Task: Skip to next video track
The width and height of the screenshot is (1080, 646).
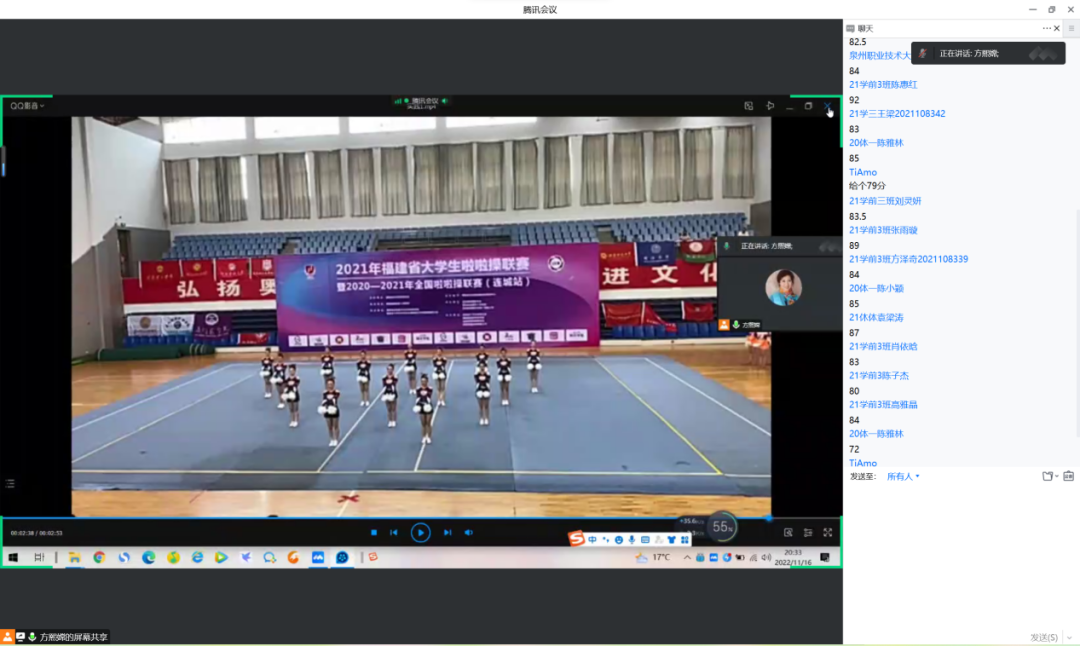Action: (x=447, y=533)
